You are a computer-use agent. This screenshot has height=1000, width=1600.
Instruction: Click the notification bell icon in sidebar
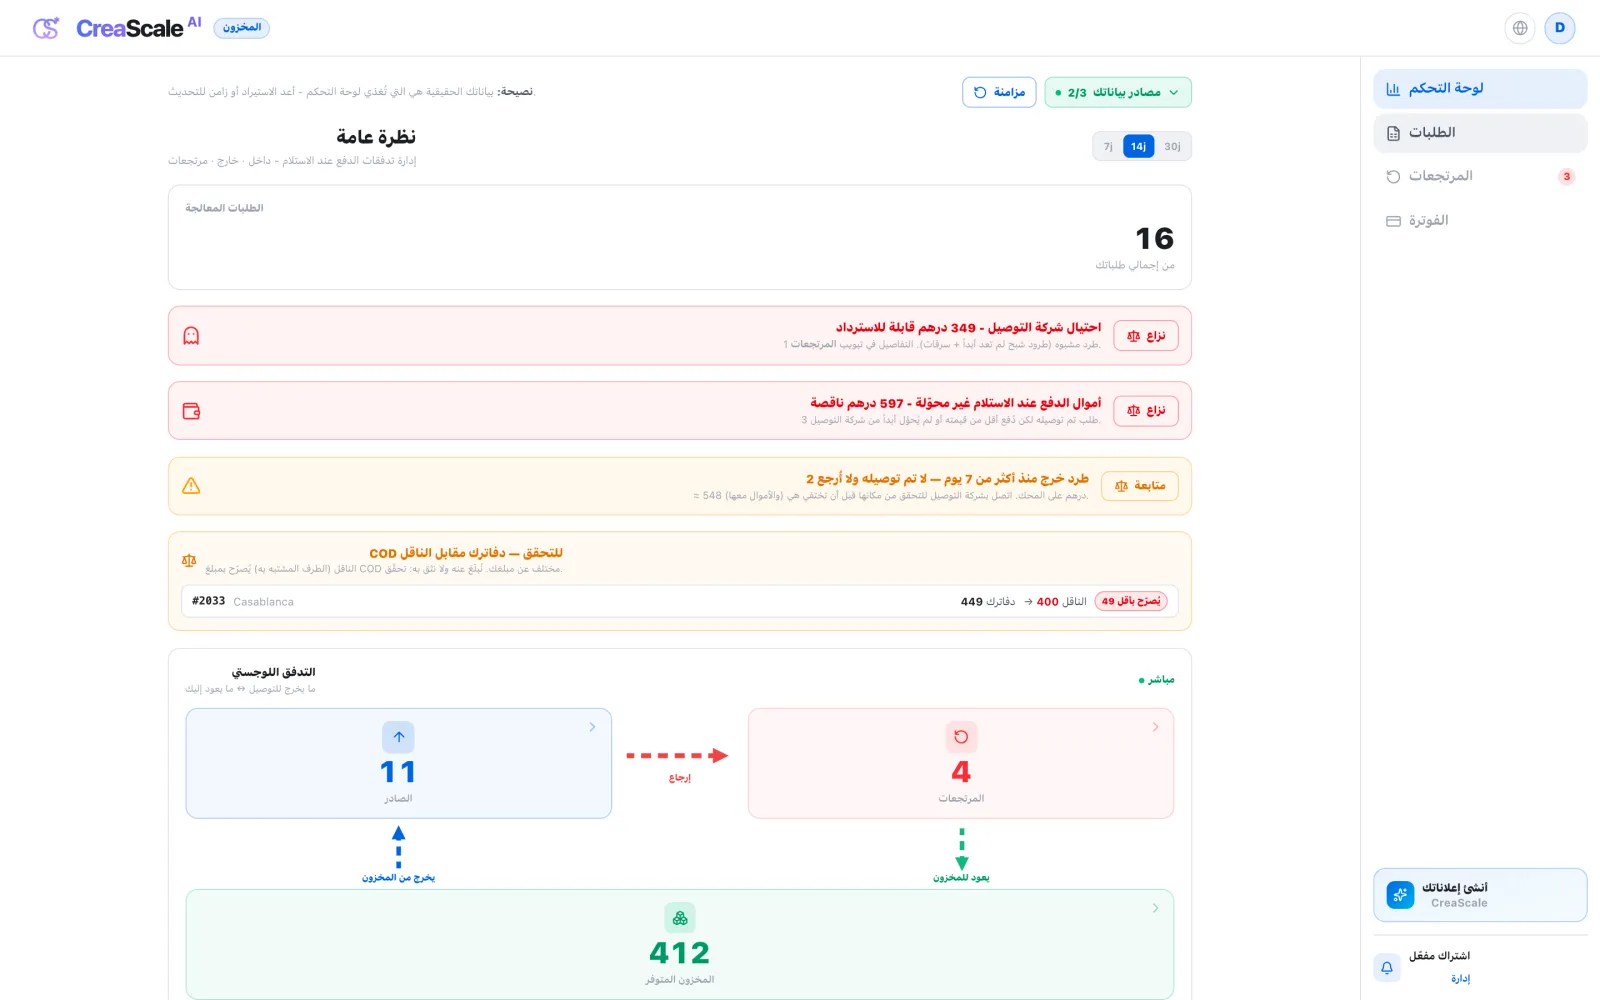(x=1387, y=967)
